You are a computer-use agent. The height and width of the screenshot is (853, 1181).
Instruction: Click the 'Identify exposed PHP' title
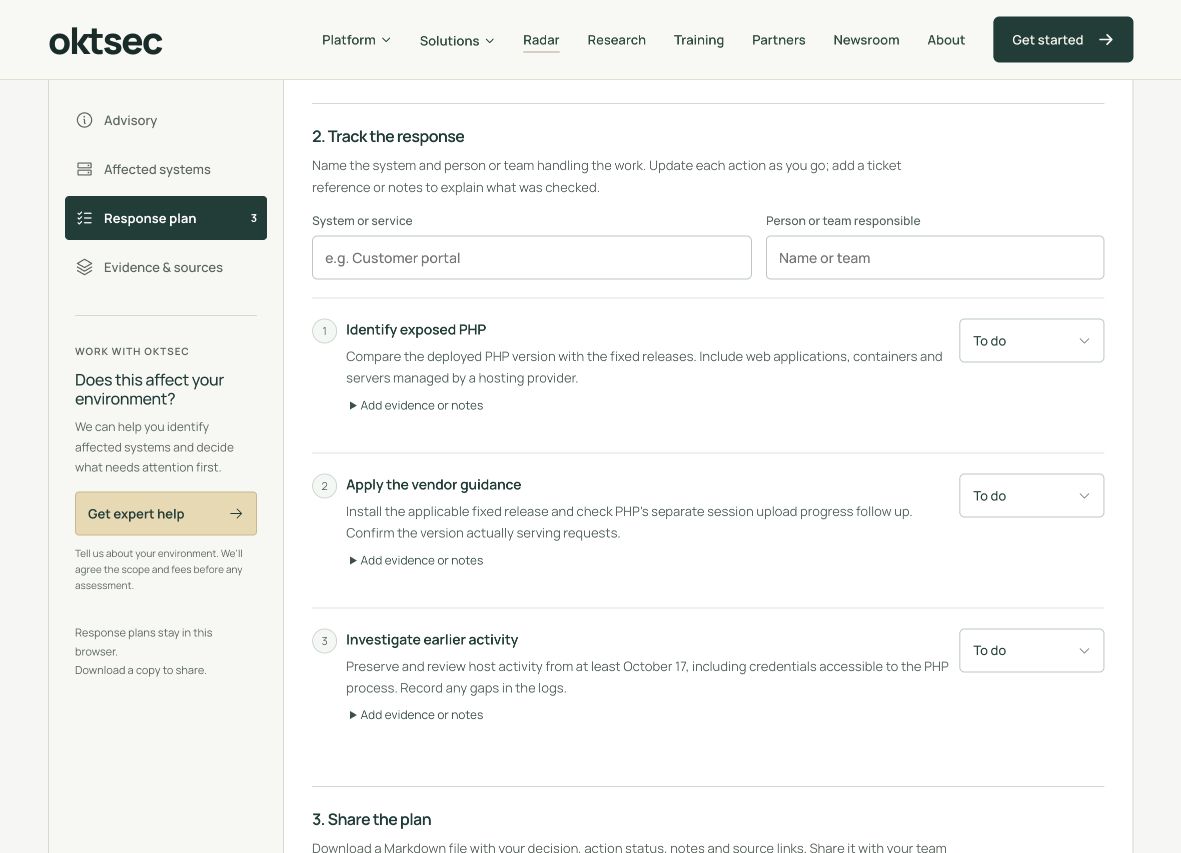416,330
